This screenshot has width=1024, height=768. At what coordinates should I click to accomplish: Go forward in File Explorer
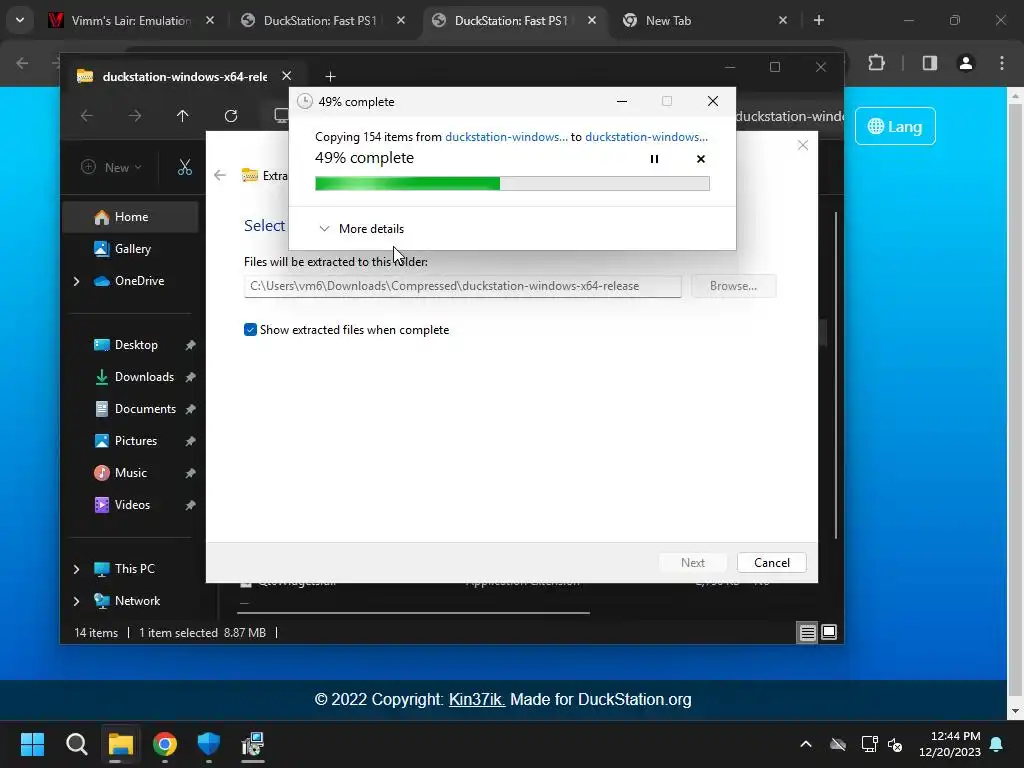coord(135,116)
